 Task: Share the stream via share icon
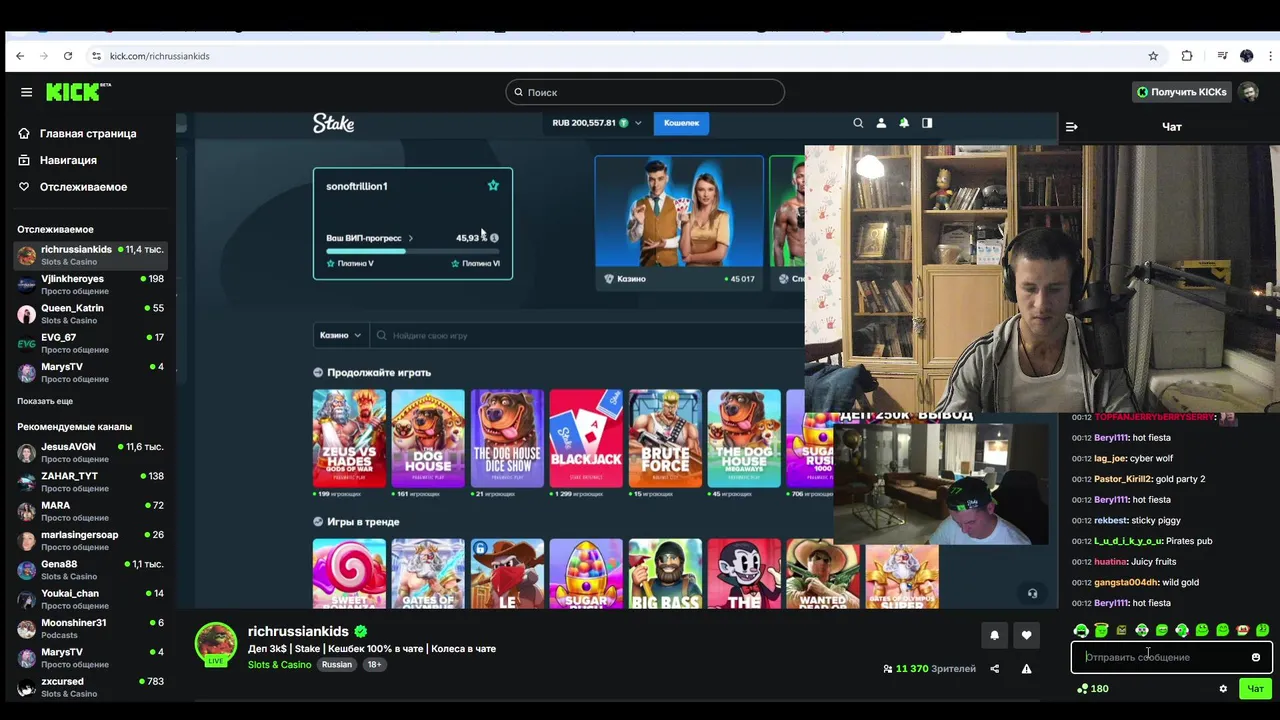[x=994, y=669]
